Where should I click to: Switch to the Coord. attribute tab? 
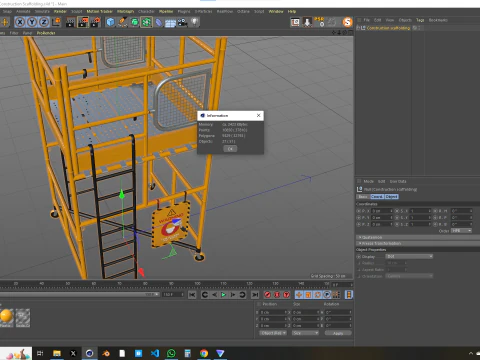pyautogui.click(x=377, y=197)
